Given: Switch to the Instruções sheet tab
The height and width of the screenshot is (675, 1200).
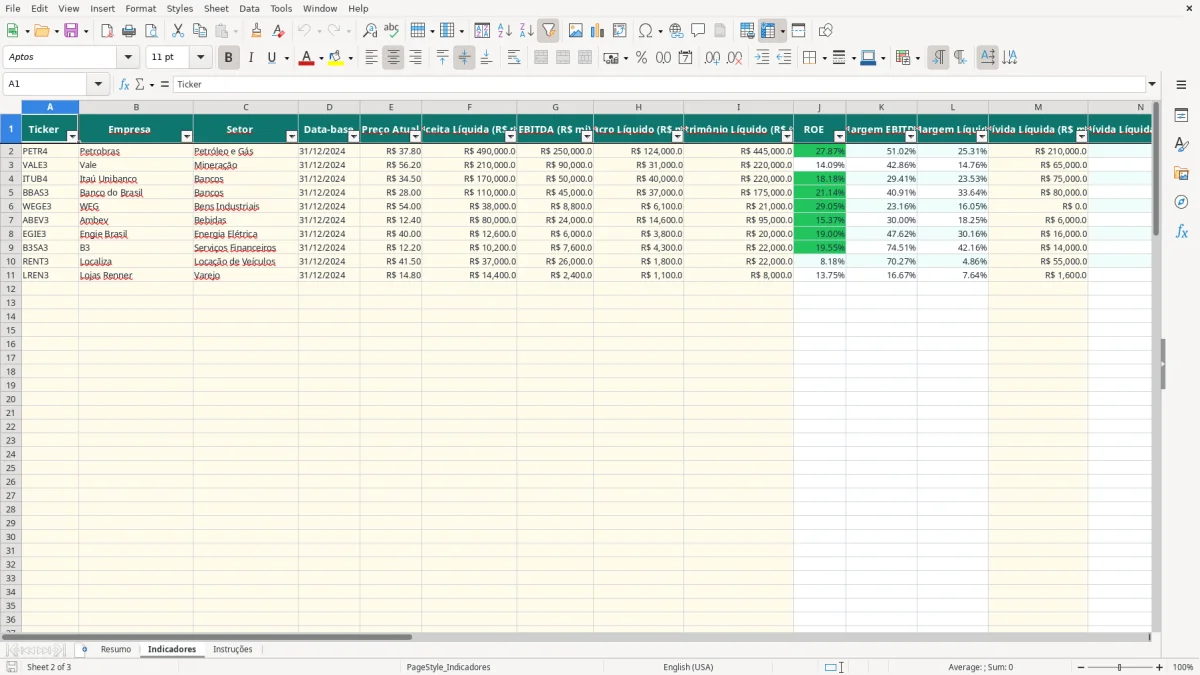Looking at the screenshot, I should 233,649.
